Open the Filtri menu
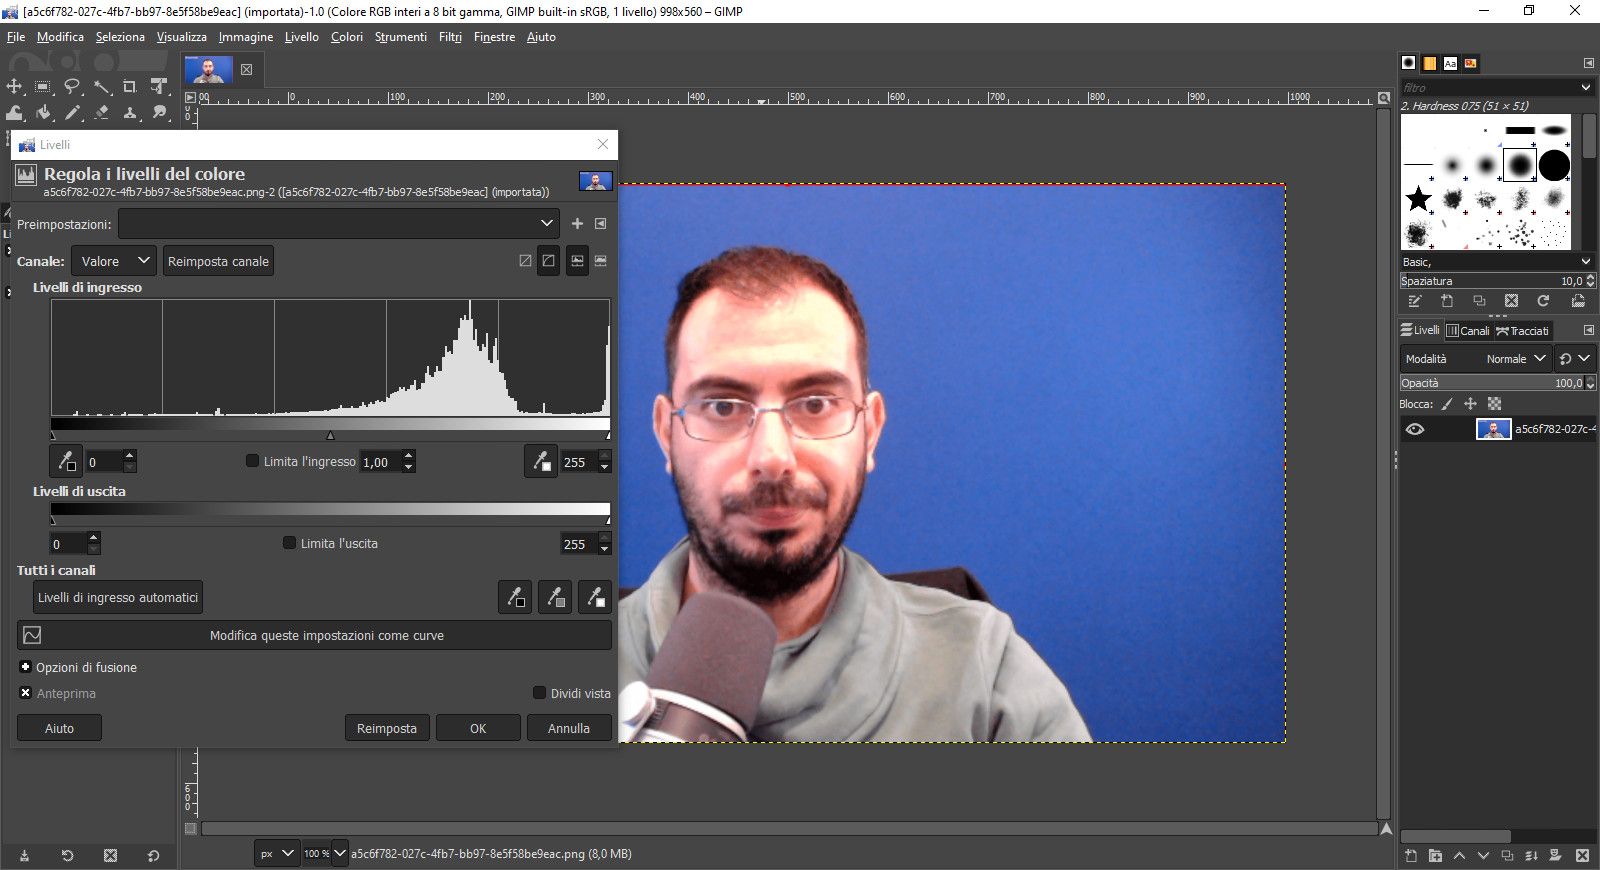The image size is (1600, 870). pos(450,37)
